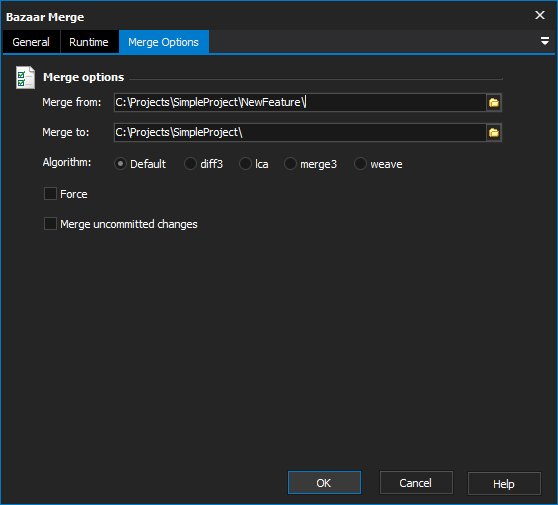
Task: Switch to the General tab
Action: (31, 42)
